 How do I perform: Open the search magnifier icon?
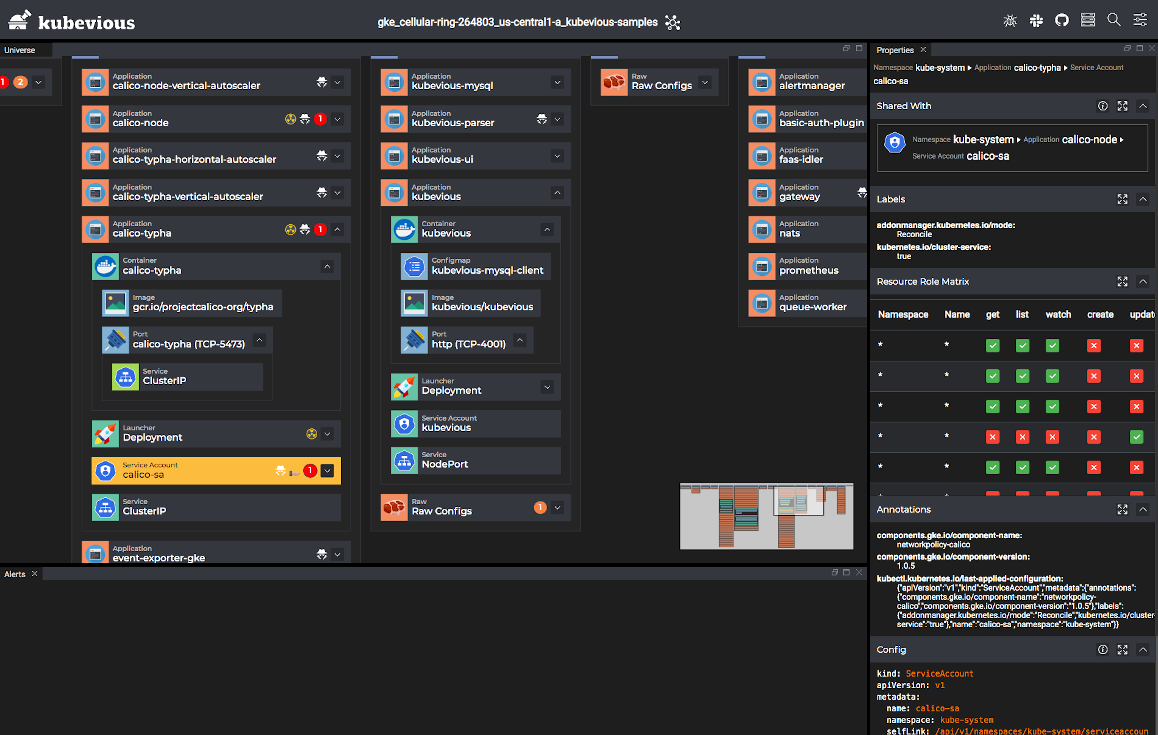1114,20
